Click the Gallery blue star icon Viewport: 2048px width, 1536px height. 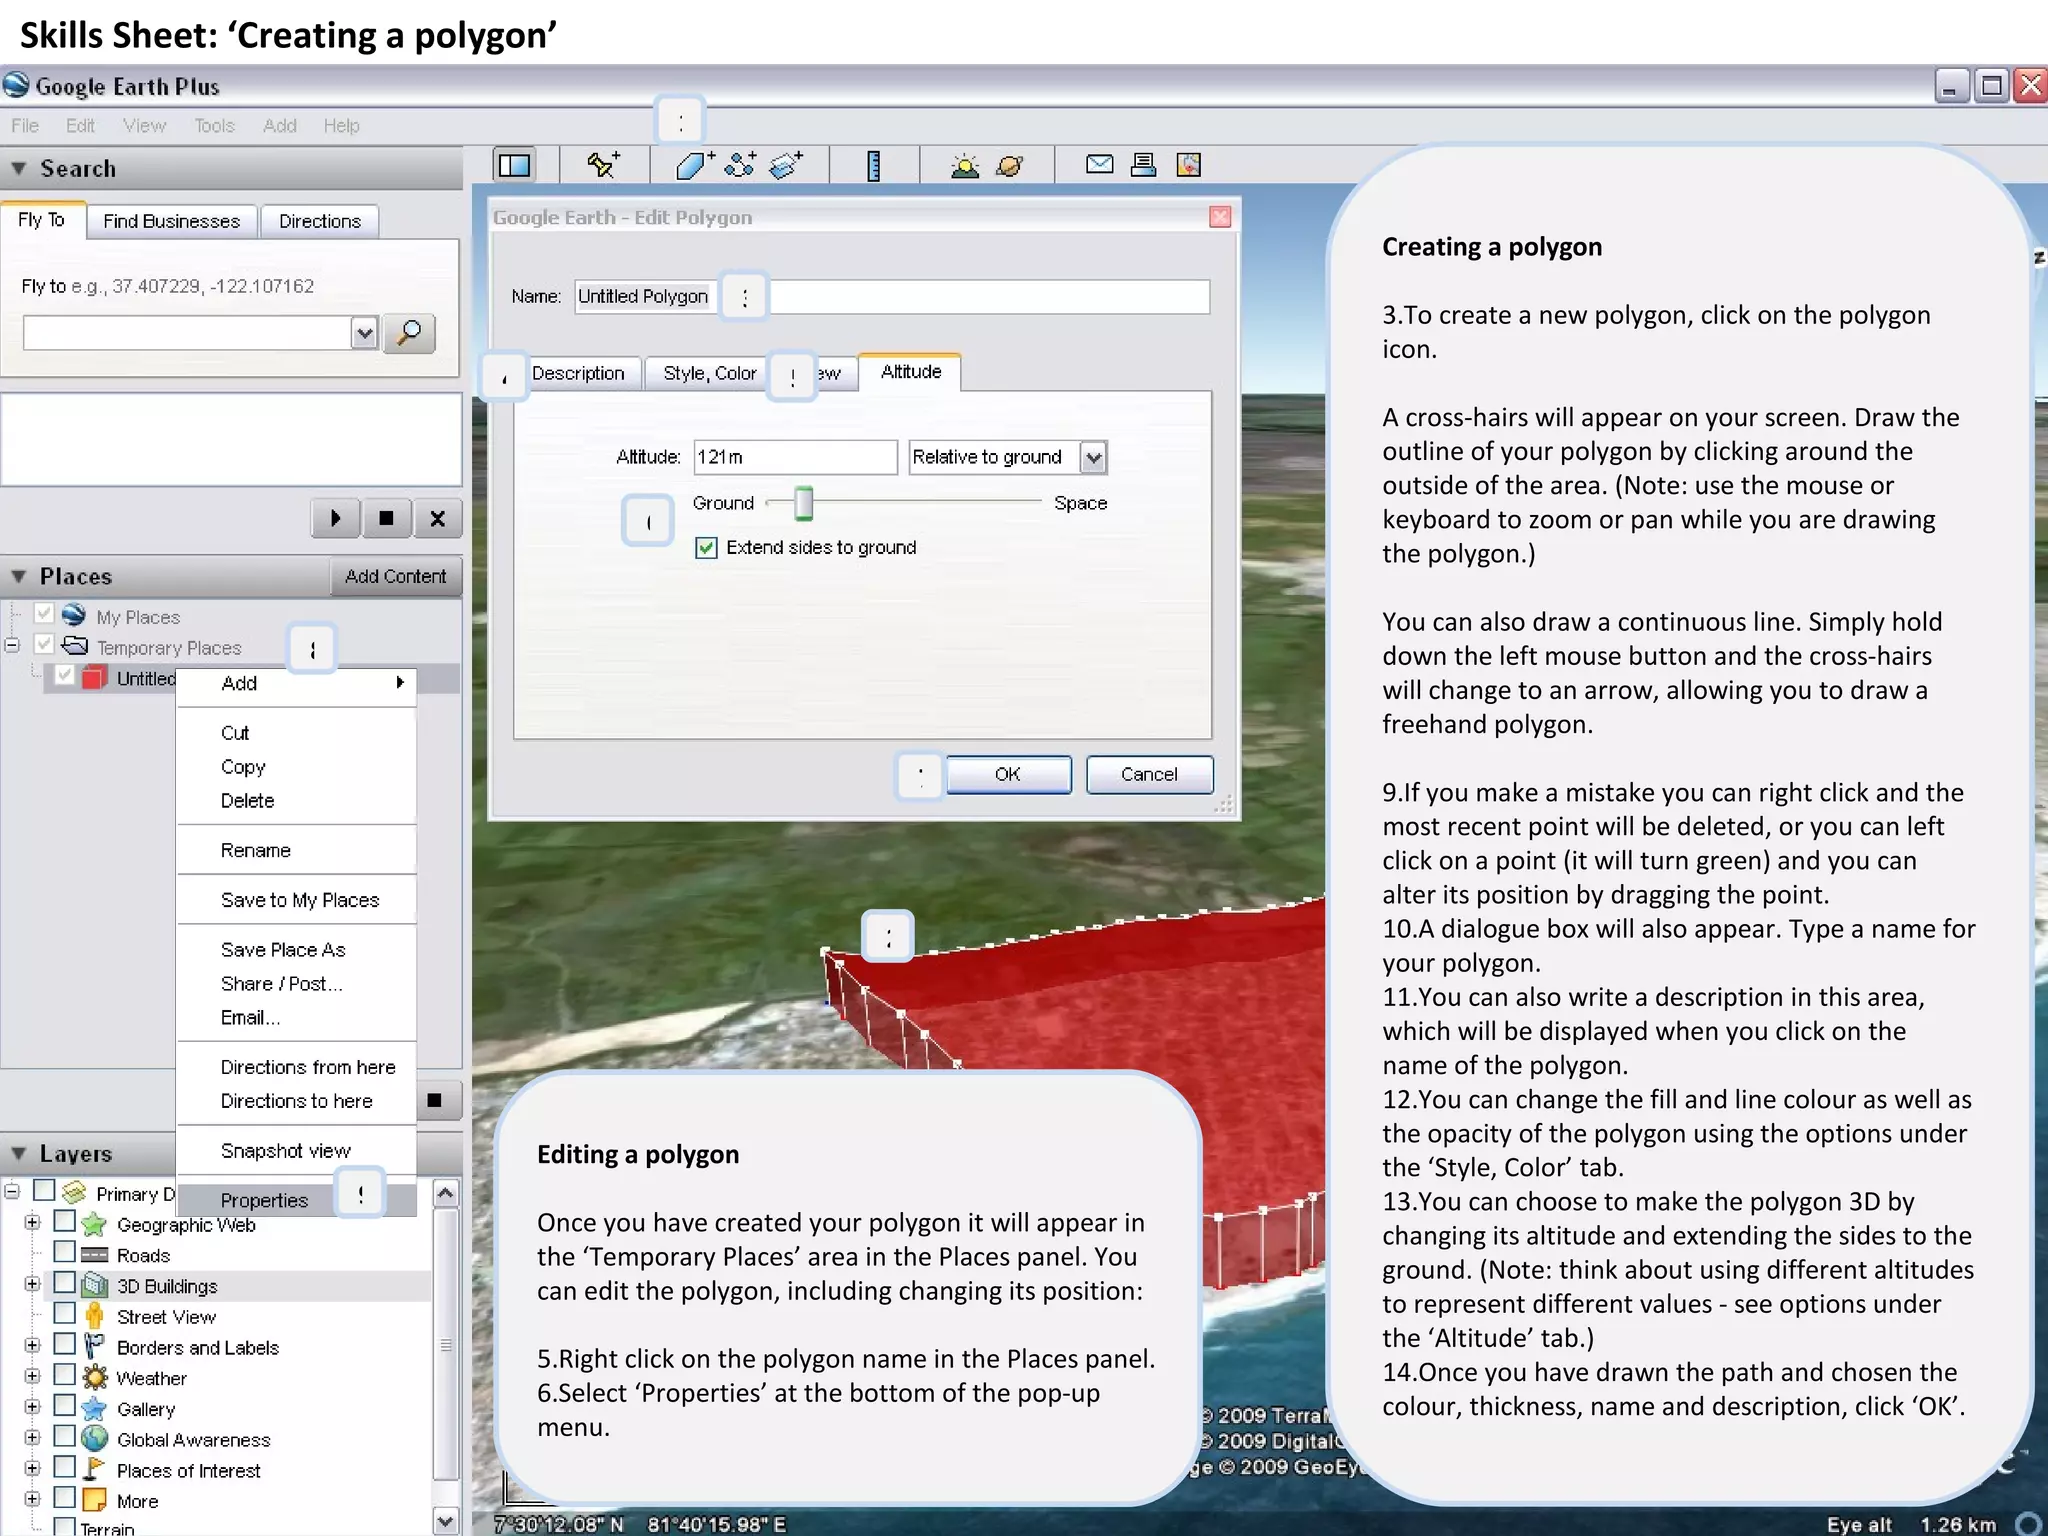(x=94, y=1409)
